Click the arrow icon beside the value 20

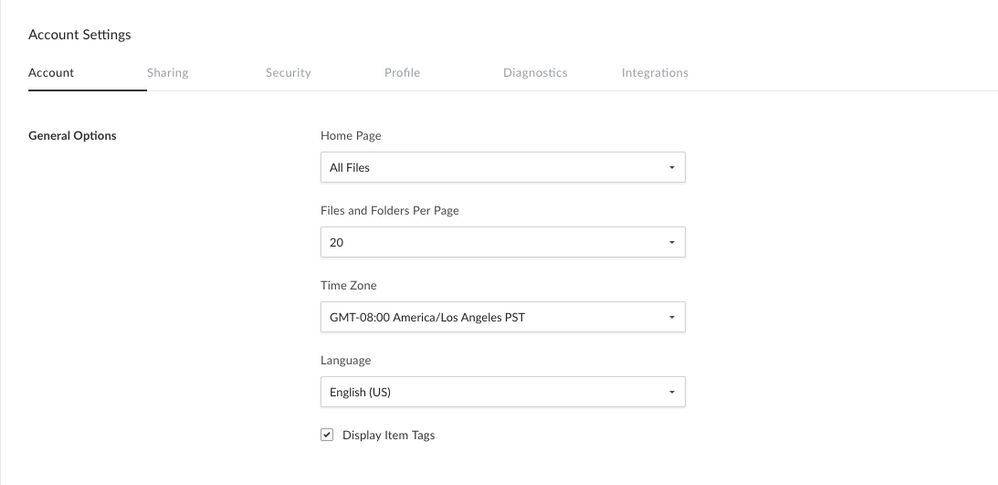pyautogui.click(x=672, y=242)
